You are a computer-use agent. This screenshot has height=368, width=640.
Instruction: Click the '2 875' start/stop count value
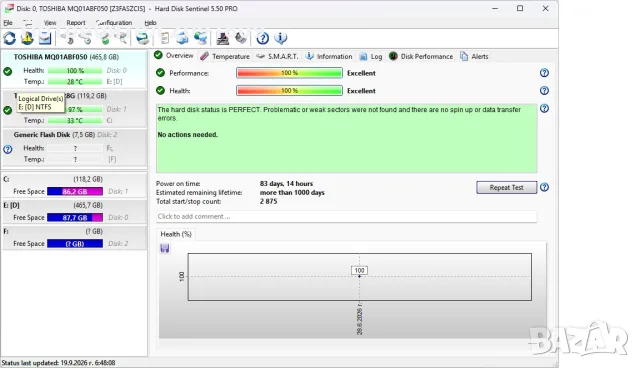pos(269,202)
